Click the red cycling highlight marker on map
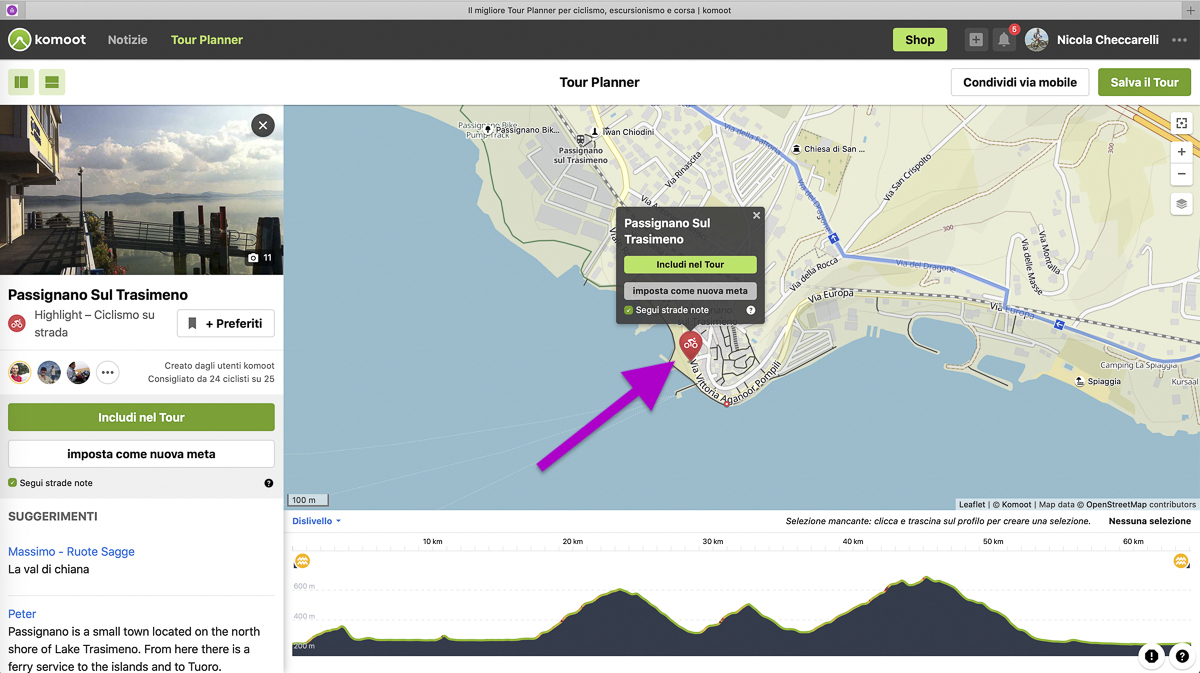The width and height of the screenshot is (1200, 673). tap(690, 345)
